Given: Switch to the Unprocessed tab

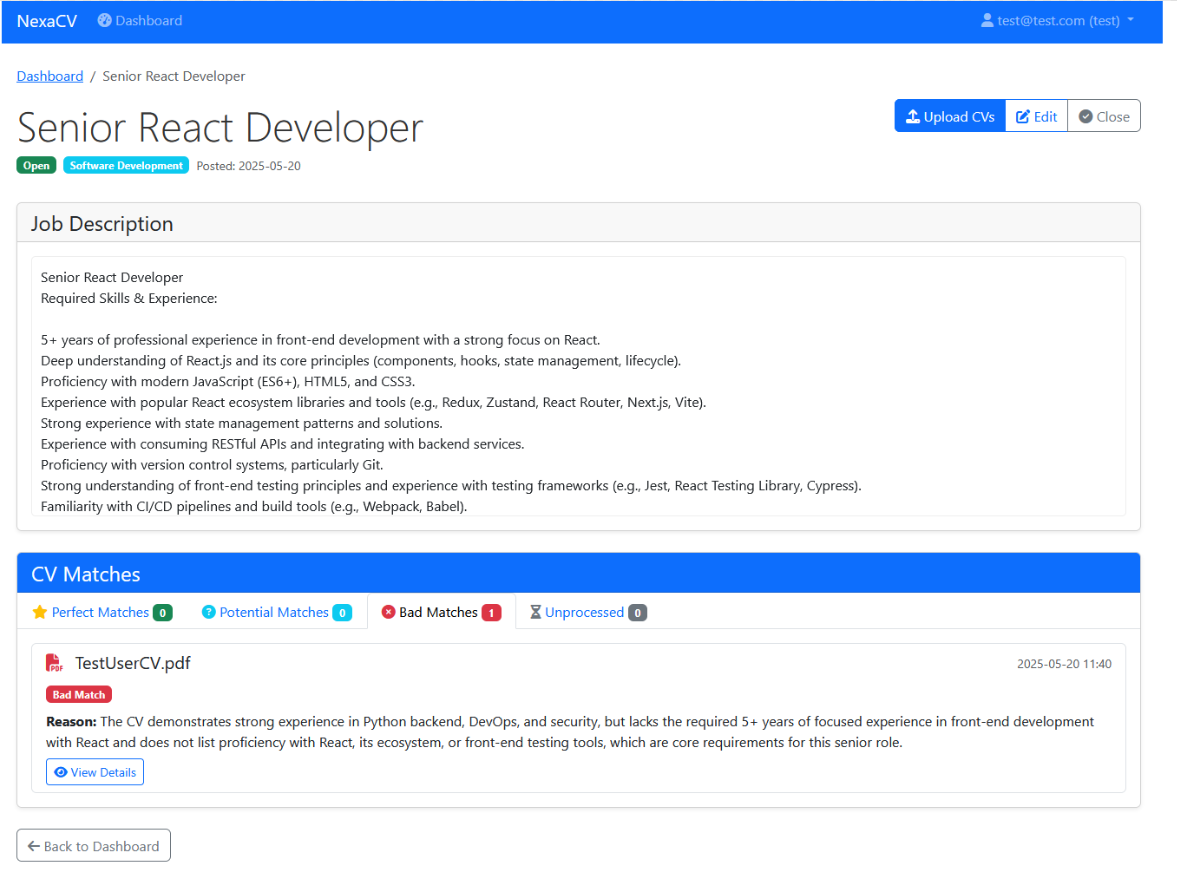Looking at the screenshot, I should coord(587,611).
